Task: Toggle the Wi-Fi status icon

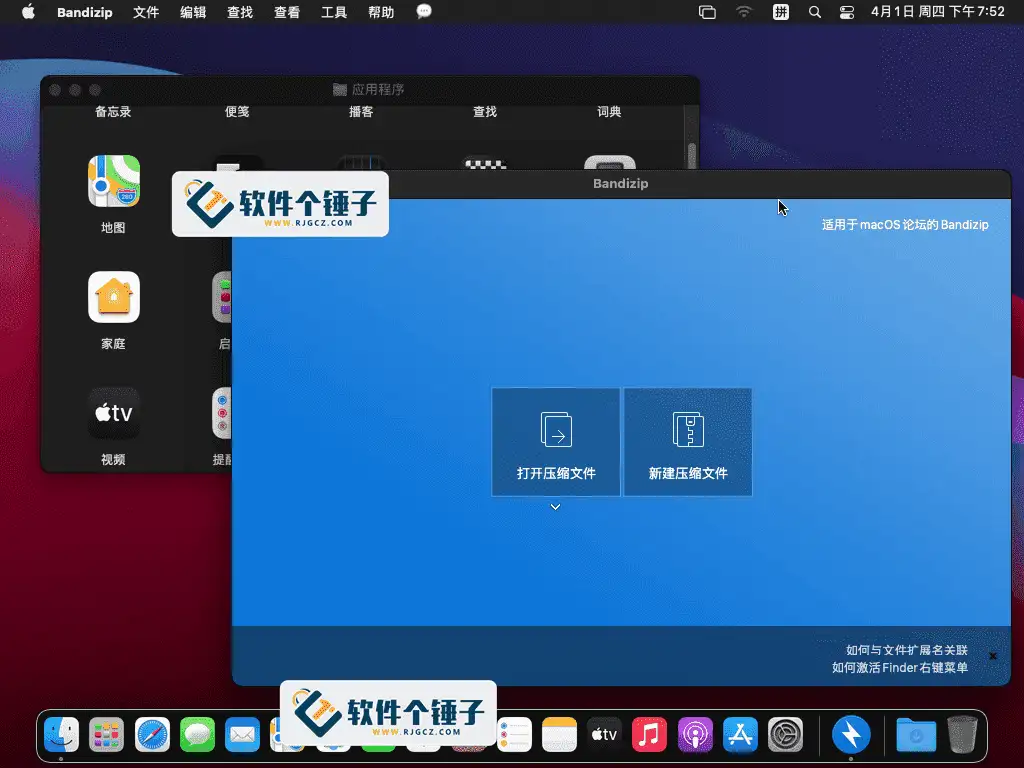Action: pos(746,13)
